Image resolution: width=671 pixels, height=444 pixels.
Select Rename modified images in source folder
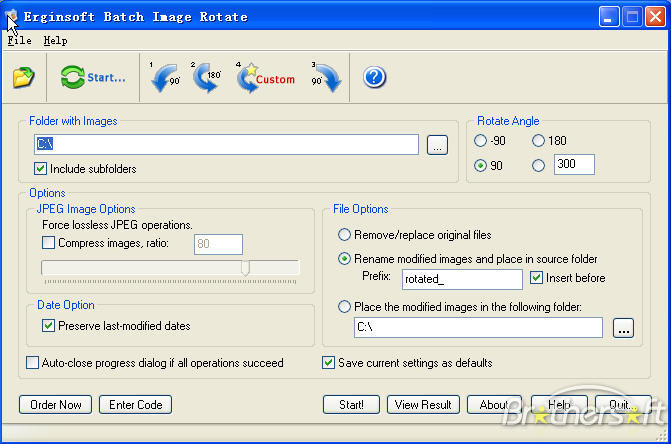tap(467, 259)
